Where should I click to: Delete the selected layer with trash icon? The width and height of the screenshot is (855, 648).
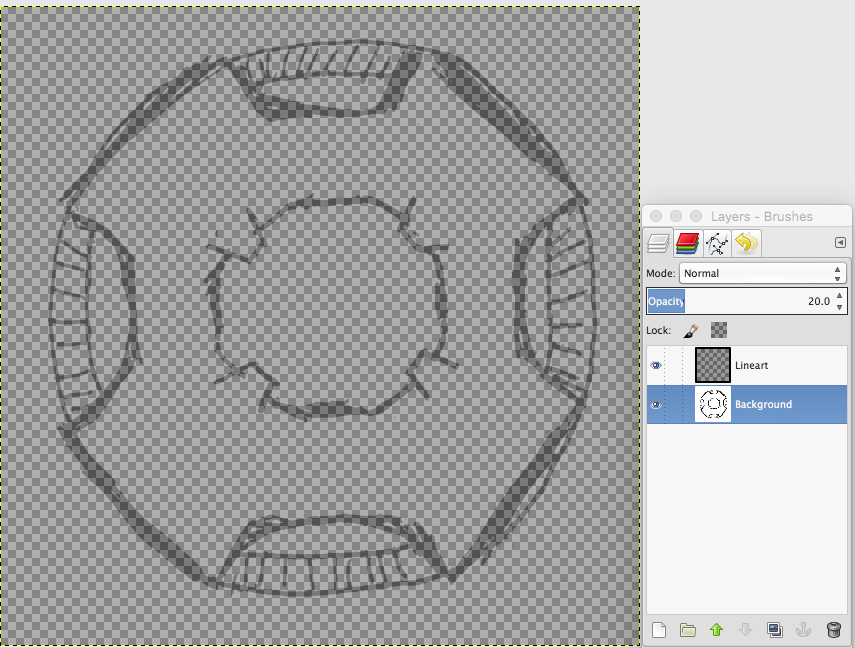pos(833,630)
